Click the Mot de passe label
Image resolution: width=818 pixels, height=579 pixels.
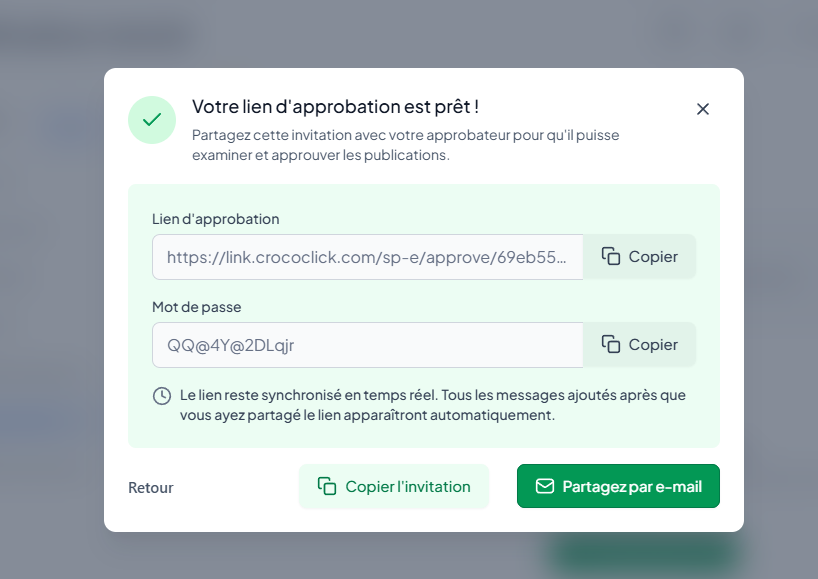(x=197, y=307)
